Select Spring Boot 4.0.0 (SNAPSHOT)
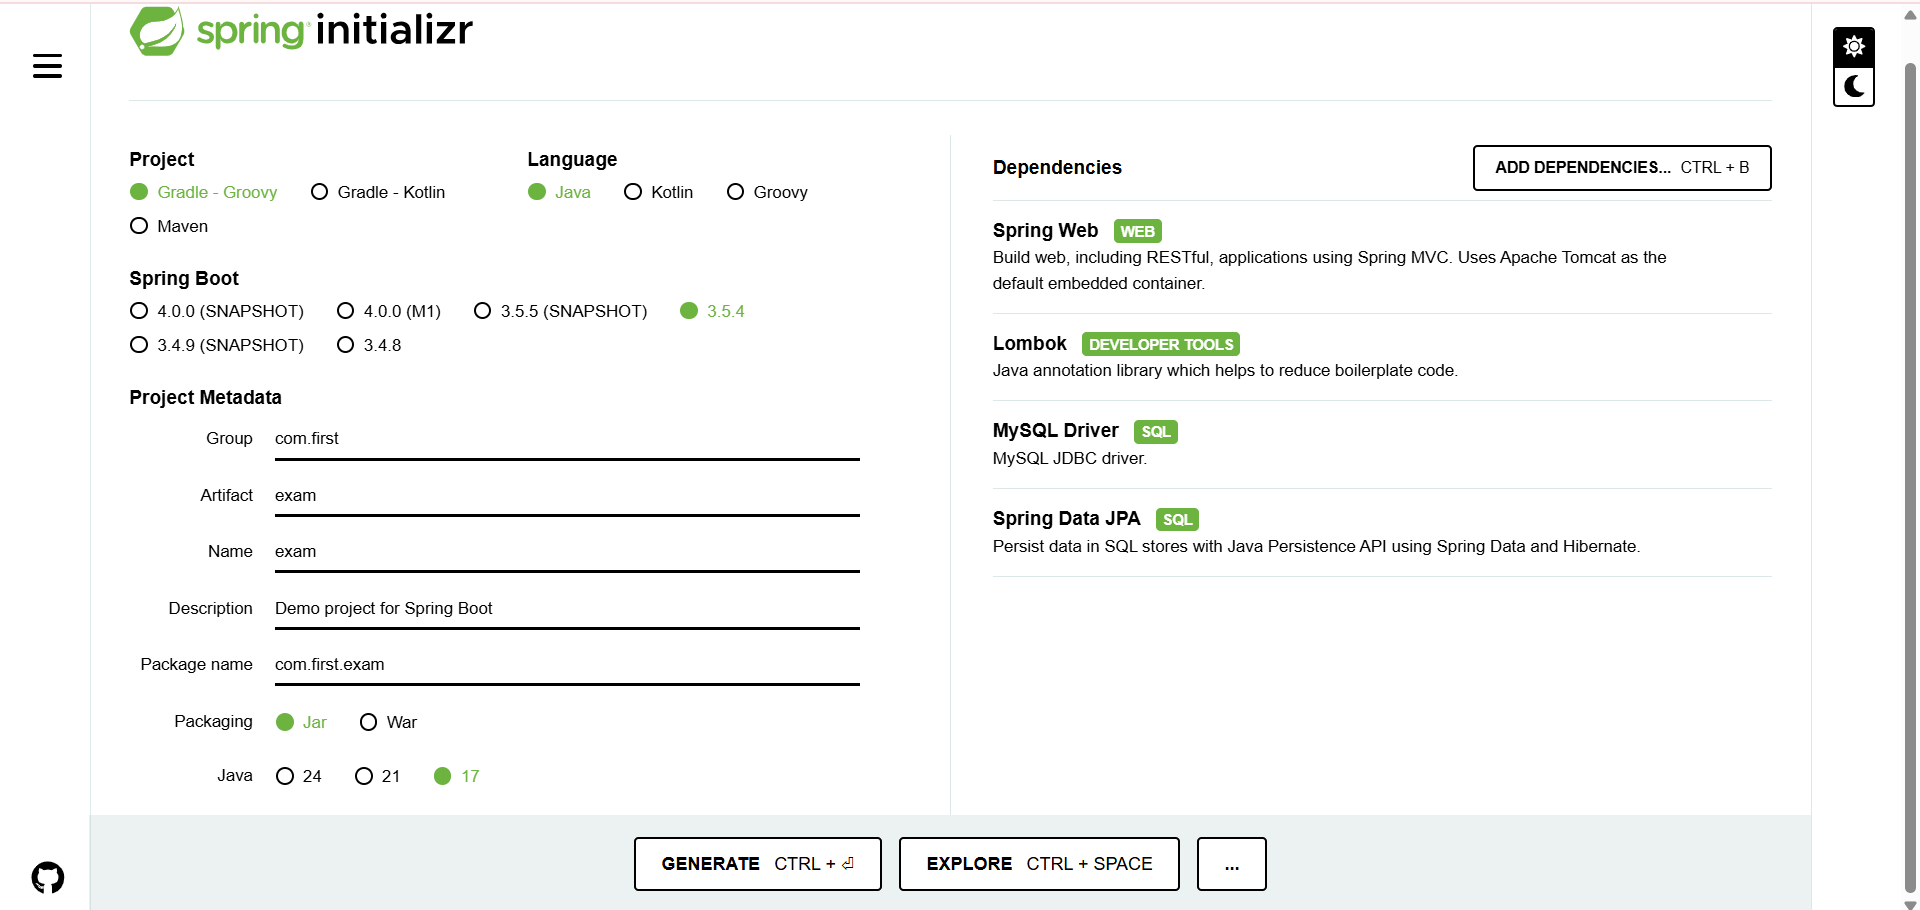The width and height of the screenshot is (1920, 910). [x=217, y=311]
